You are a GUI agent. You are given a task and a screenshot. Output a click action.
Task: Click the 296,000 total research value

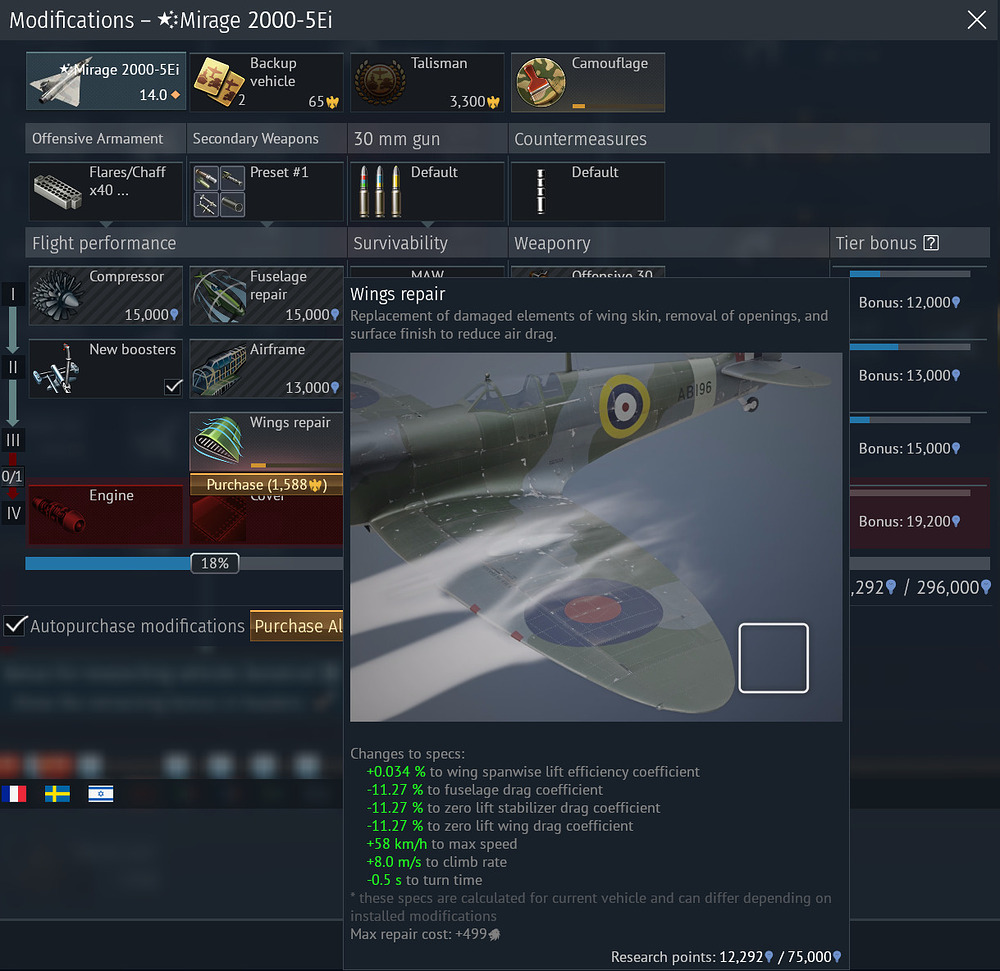[x=953, y=587]
